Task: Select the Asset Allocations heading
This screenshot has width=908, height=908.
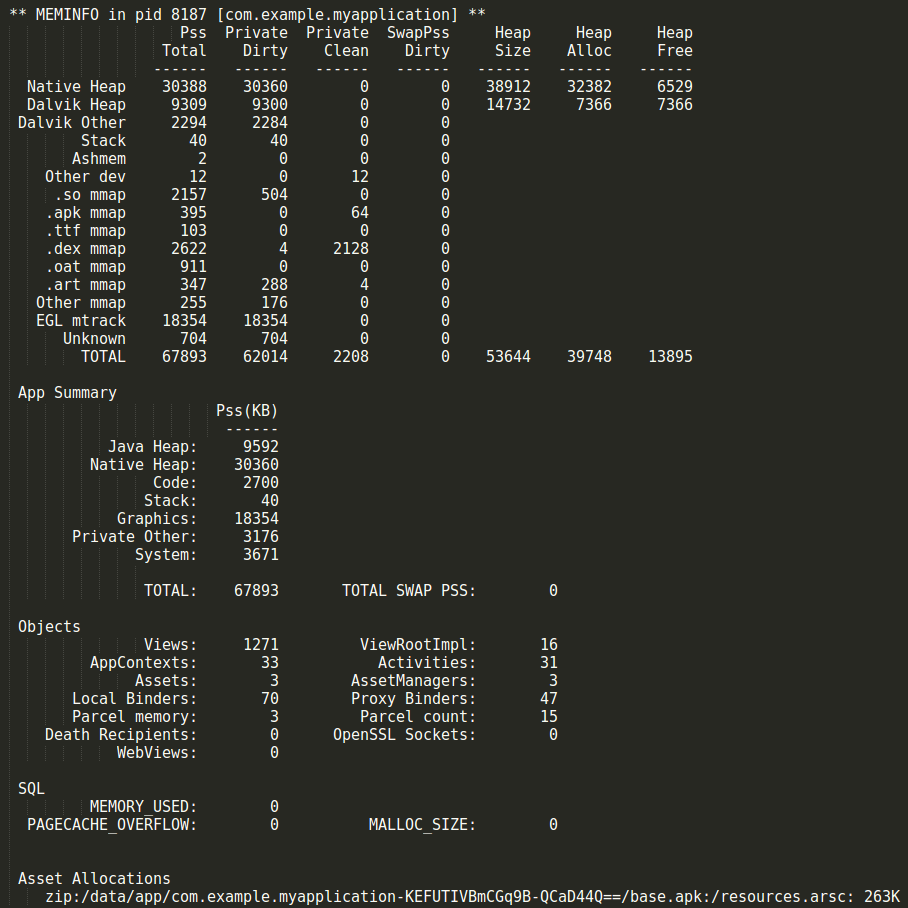Action: (94, 878)
